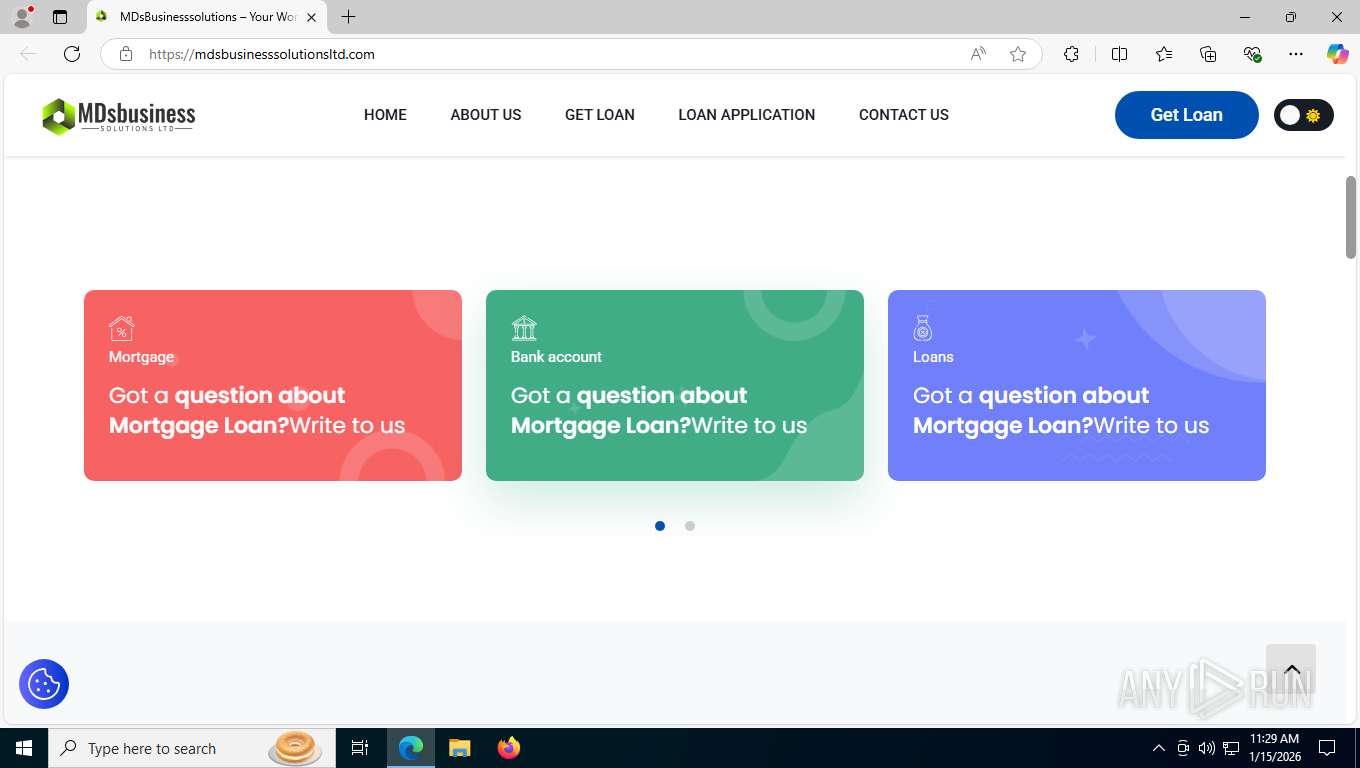The height and width of the screenshot is (768, 1360).
Task: Toggle the dark/light mode switch
Action: point(1303,115)
